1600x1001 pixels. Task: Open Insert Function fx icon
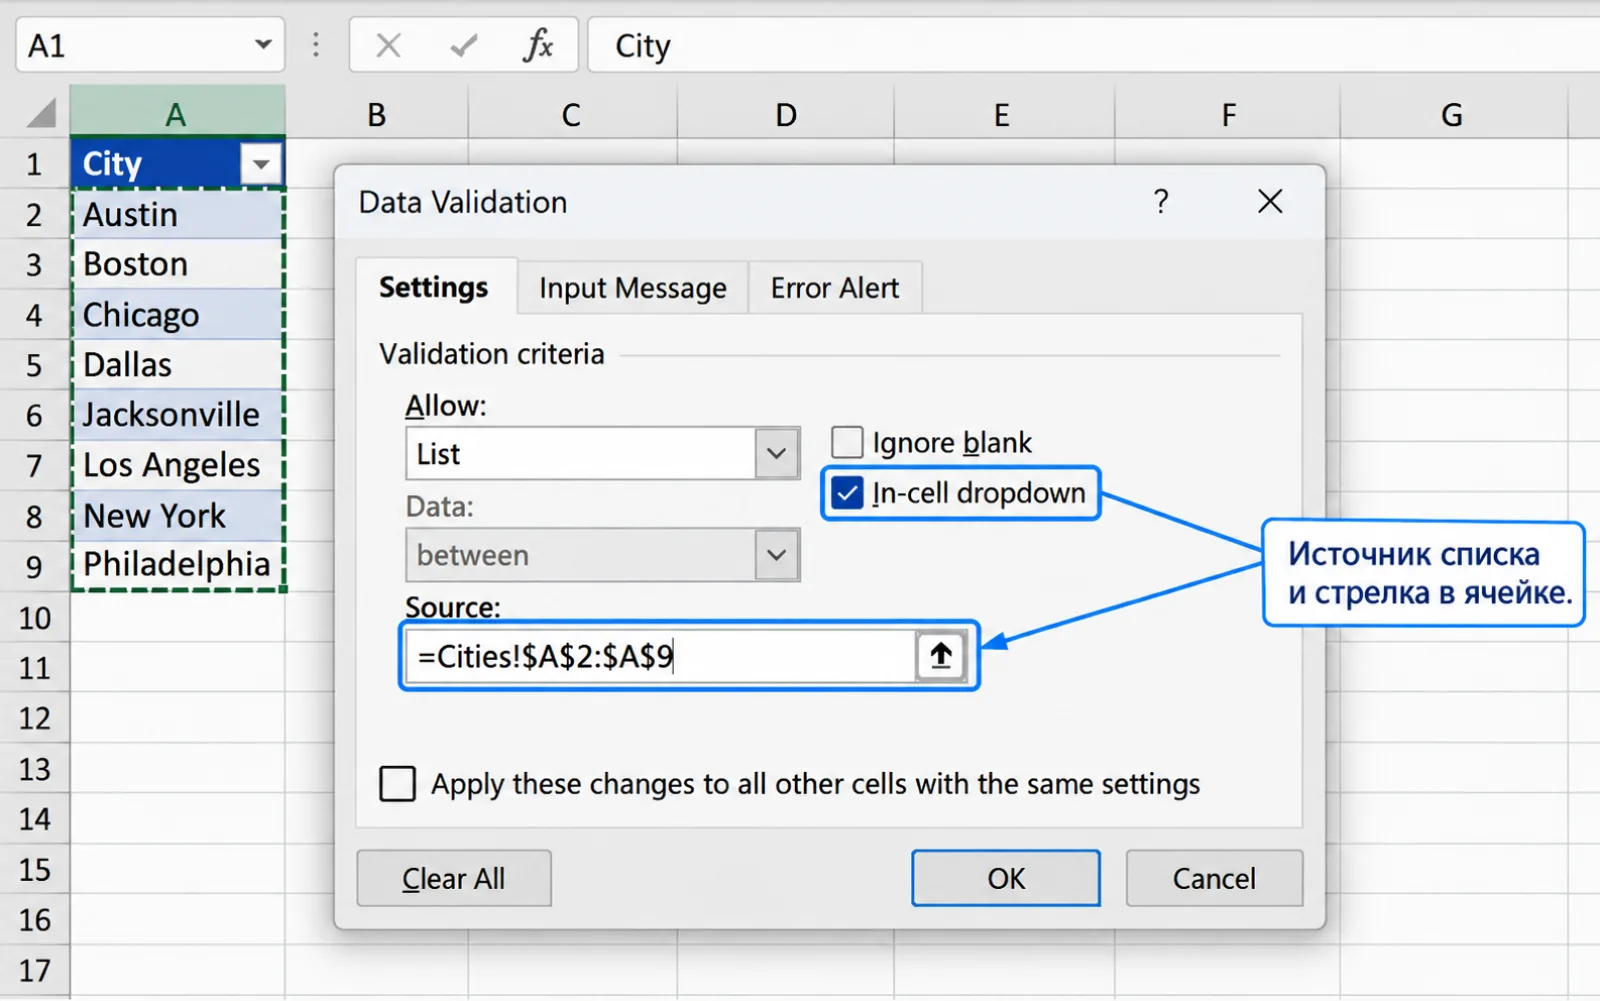538,45
